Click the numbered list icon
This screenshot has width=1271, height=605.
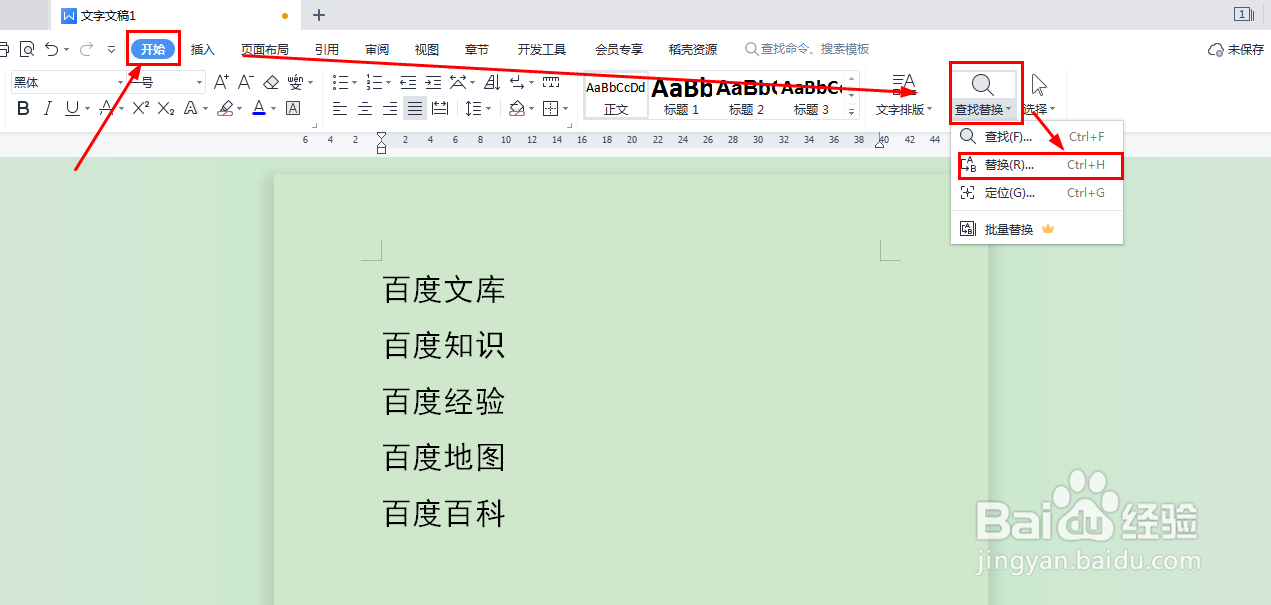374,82
